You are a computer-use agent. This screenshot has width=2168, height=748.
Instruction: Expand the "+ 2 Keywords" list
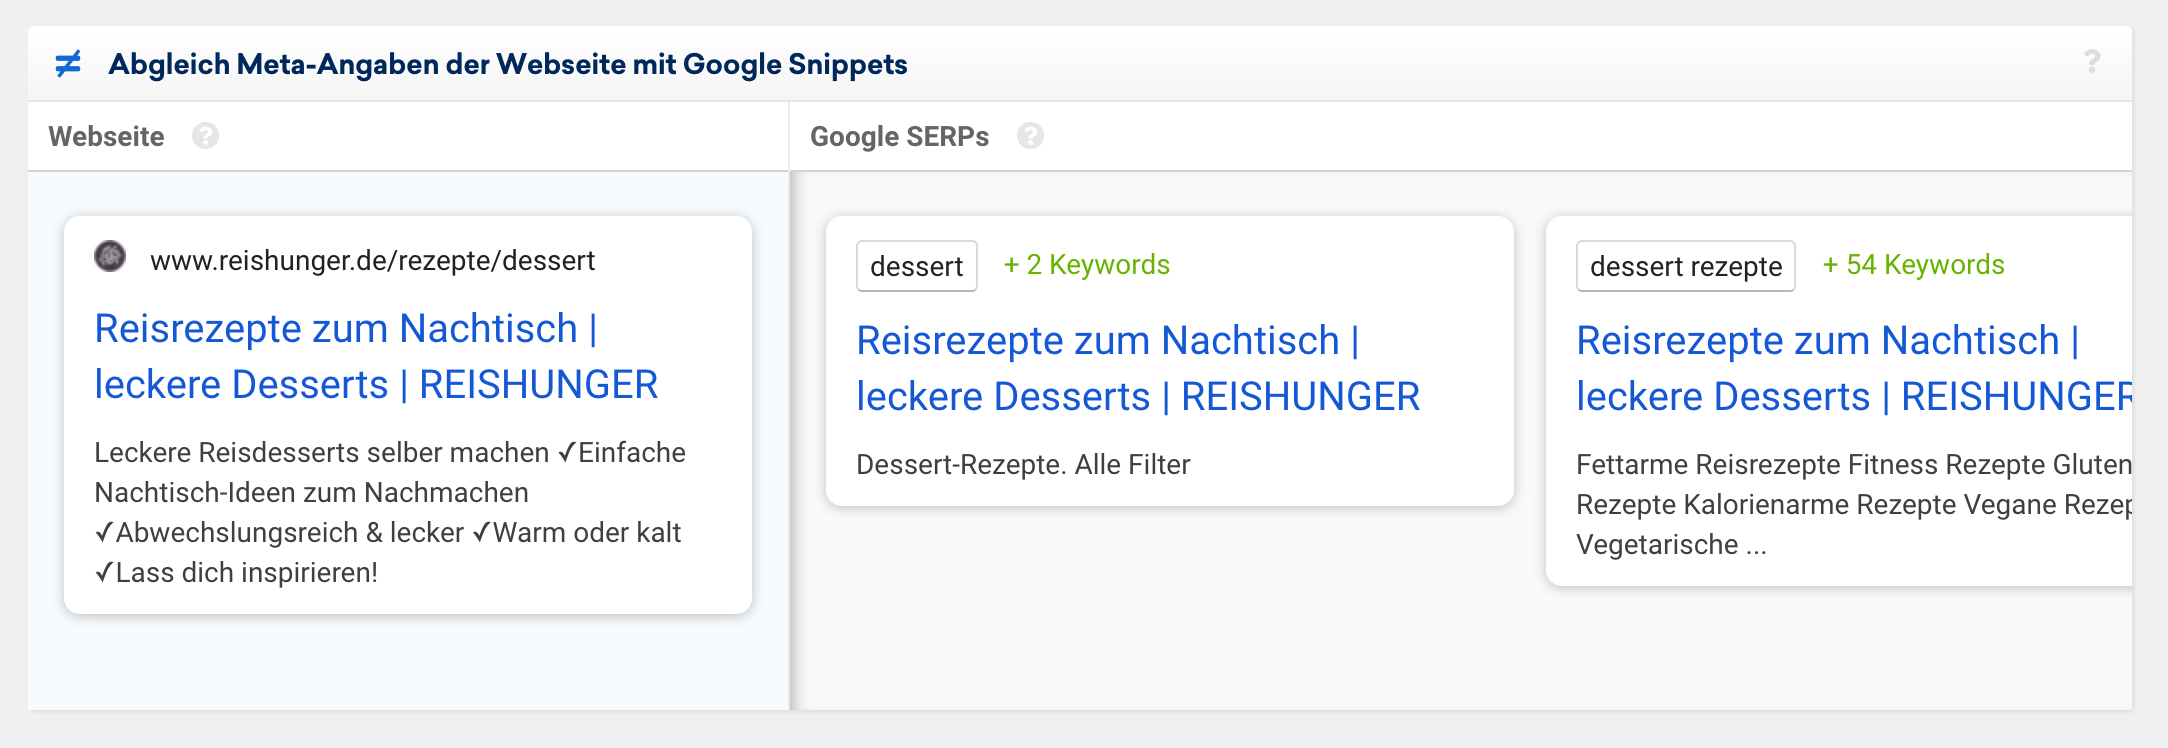pos(1086,265)
